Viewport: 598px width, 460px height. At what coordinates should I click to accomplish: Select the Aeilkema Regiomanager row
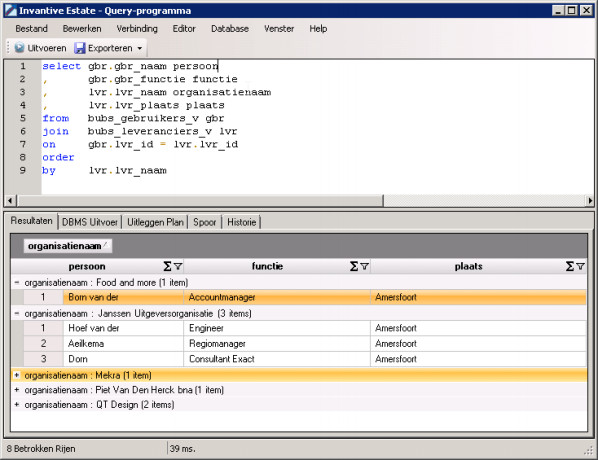(299, 344)
